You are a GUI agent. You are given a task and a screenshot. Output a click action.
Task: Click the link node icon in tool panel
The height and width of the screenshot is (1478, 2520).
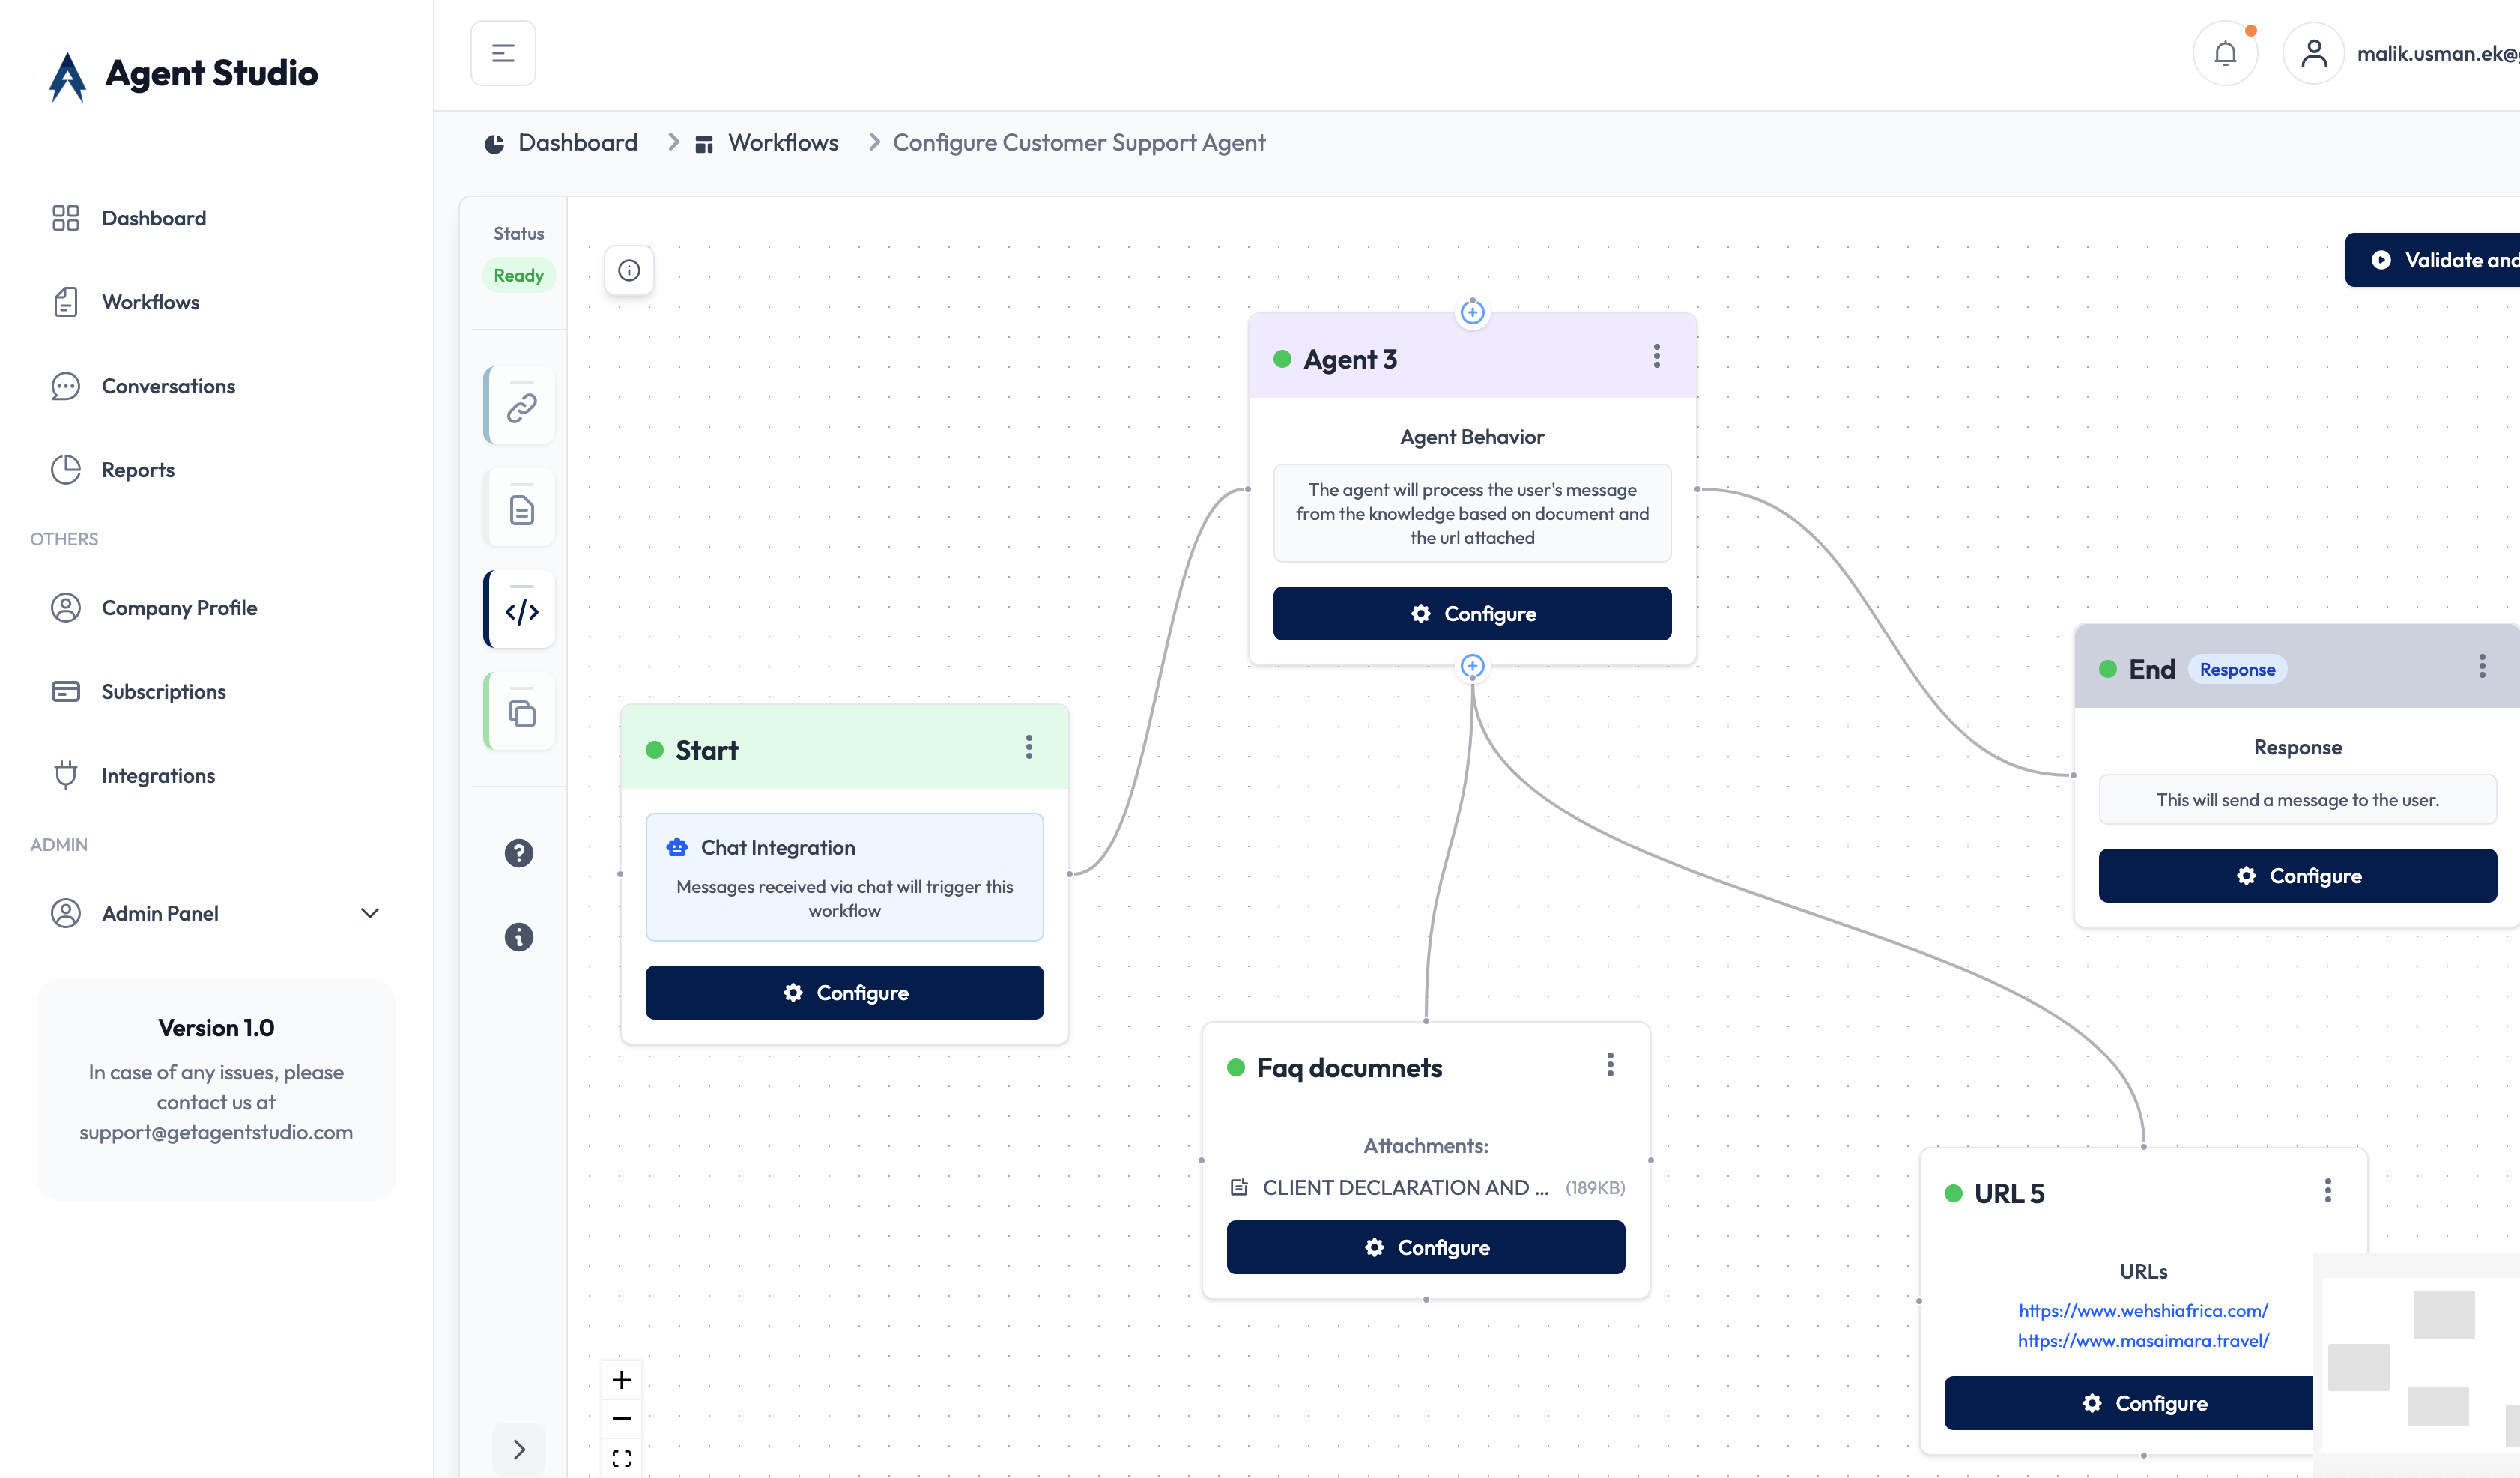click(521, 407)
